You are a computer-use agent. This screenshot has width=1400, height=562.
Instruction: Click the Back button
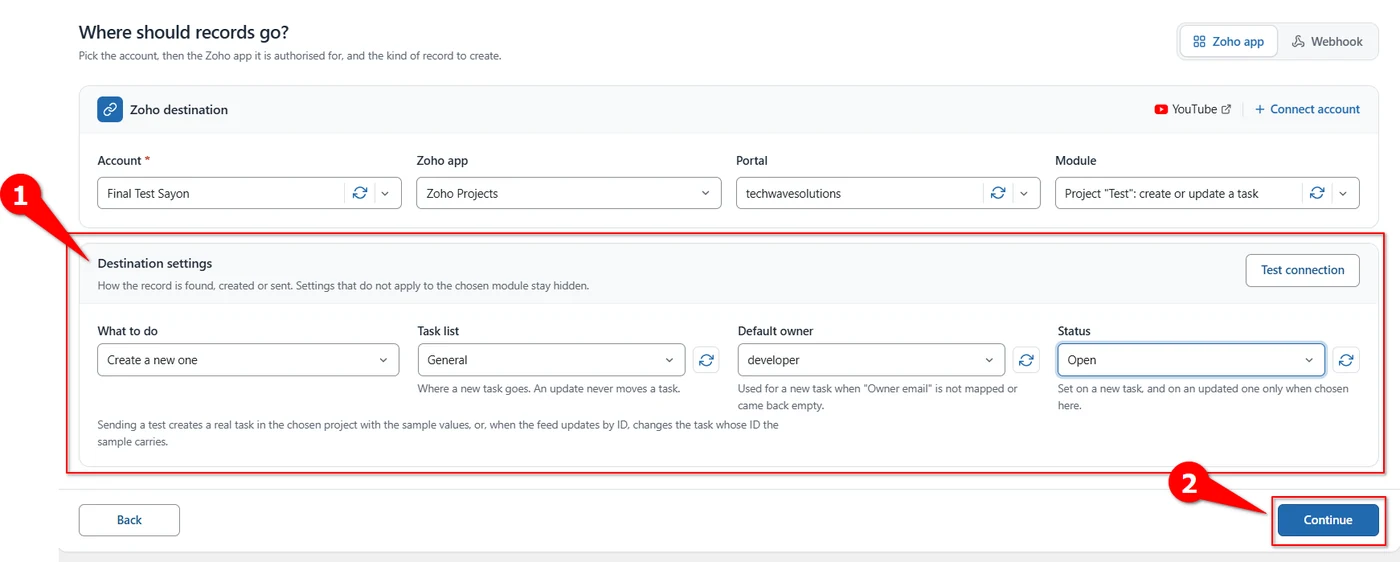pos(129,520)
